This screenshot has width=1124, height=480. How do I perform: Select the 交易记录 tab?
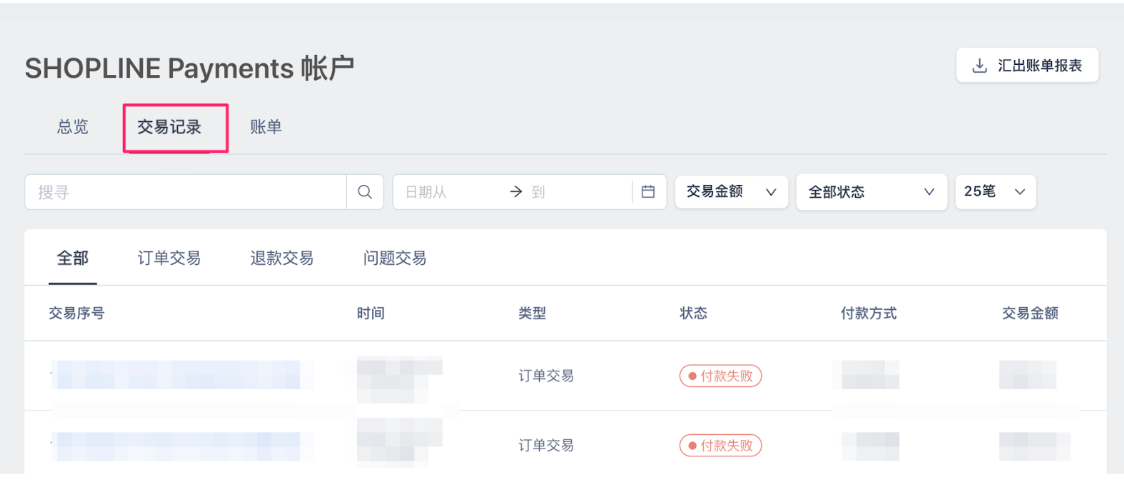pyautogui.click(x=169, y=128)
